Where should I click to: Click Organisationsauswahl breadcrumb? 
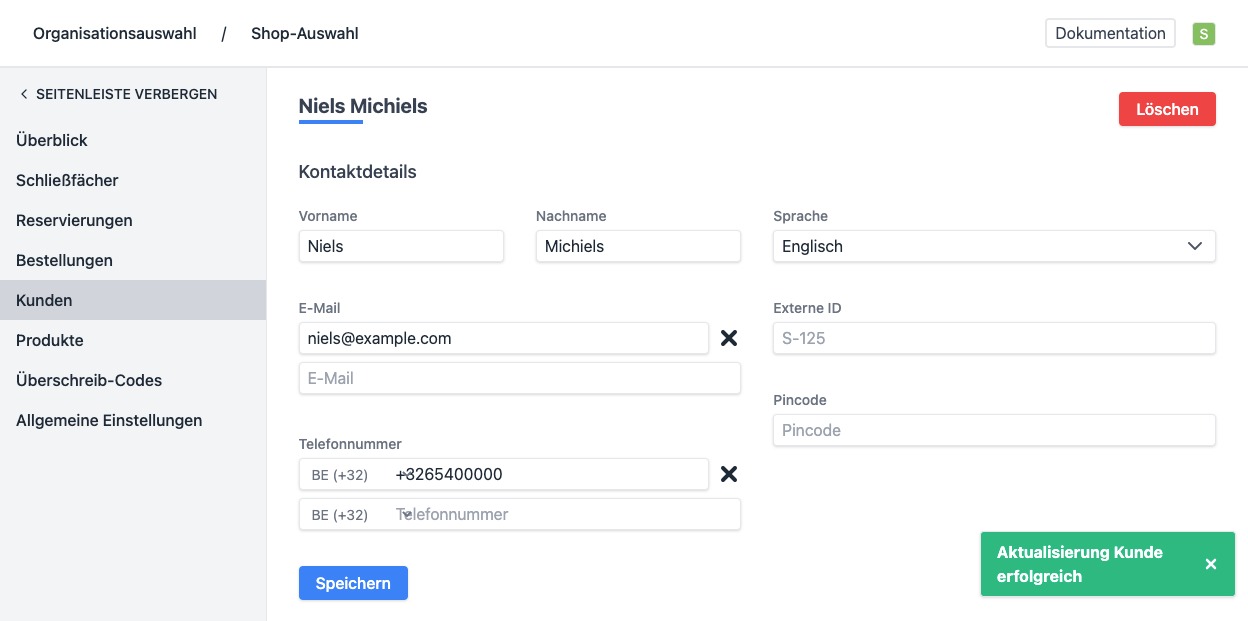(x=114, y=34)
